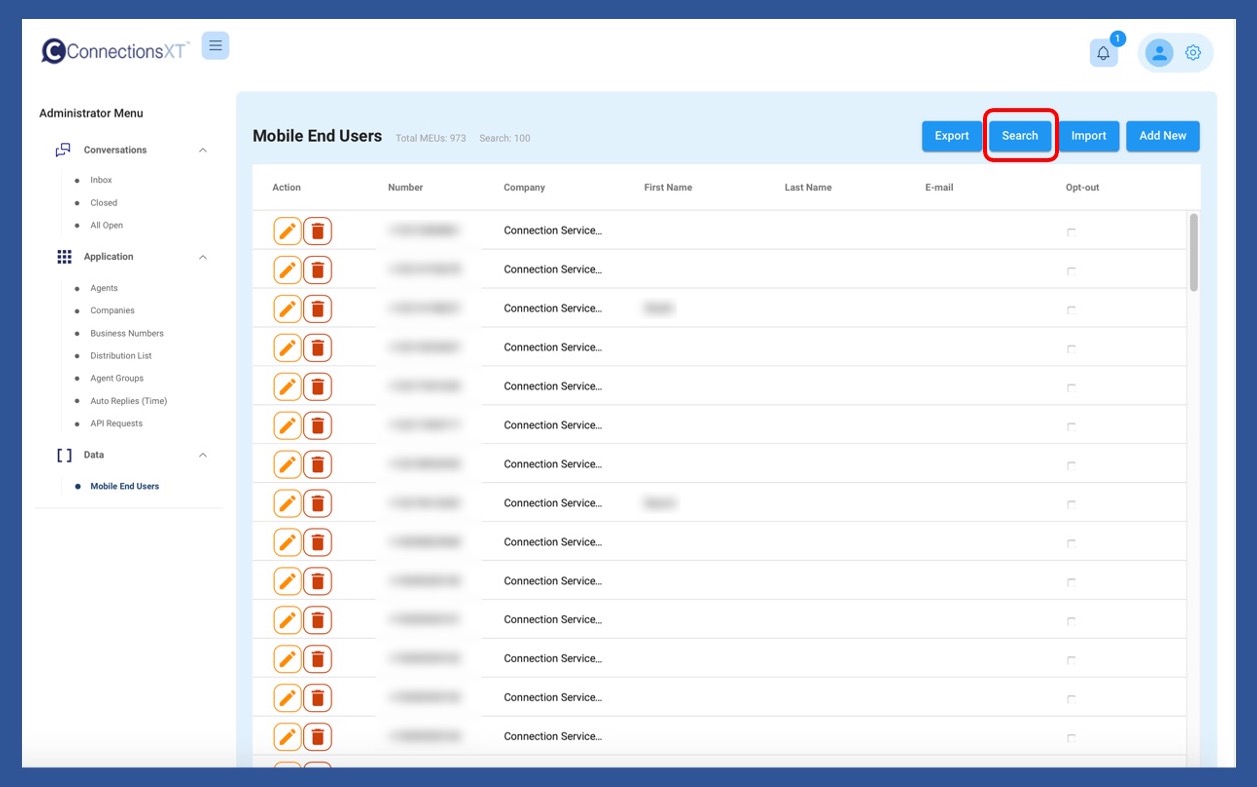Open the settings gear icon
This screenshot has height=787, width=1257.
1193,53
